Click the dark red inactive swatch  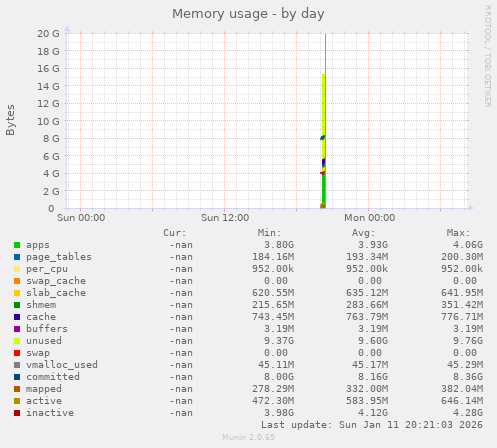[x=17, y=413]
